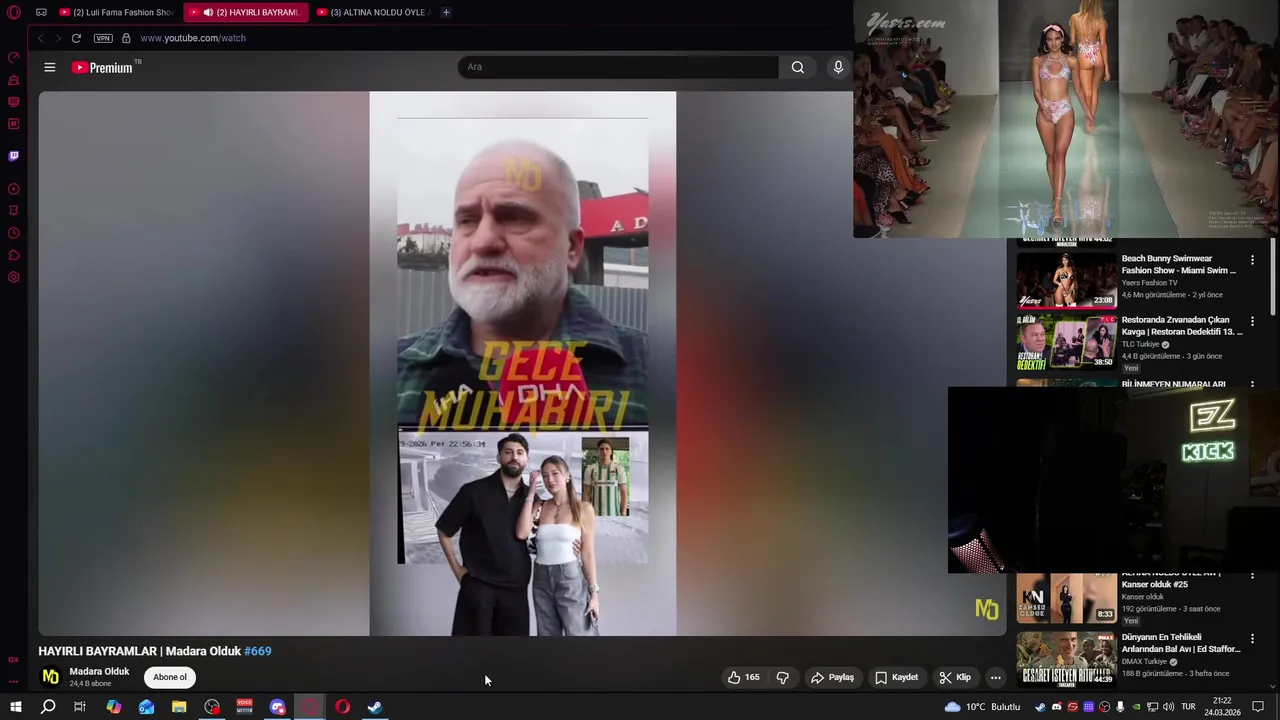Open the three-dots sidebar setup menu
The height and width of the screenshot is (720, 1280).
(x=14, y=681)
